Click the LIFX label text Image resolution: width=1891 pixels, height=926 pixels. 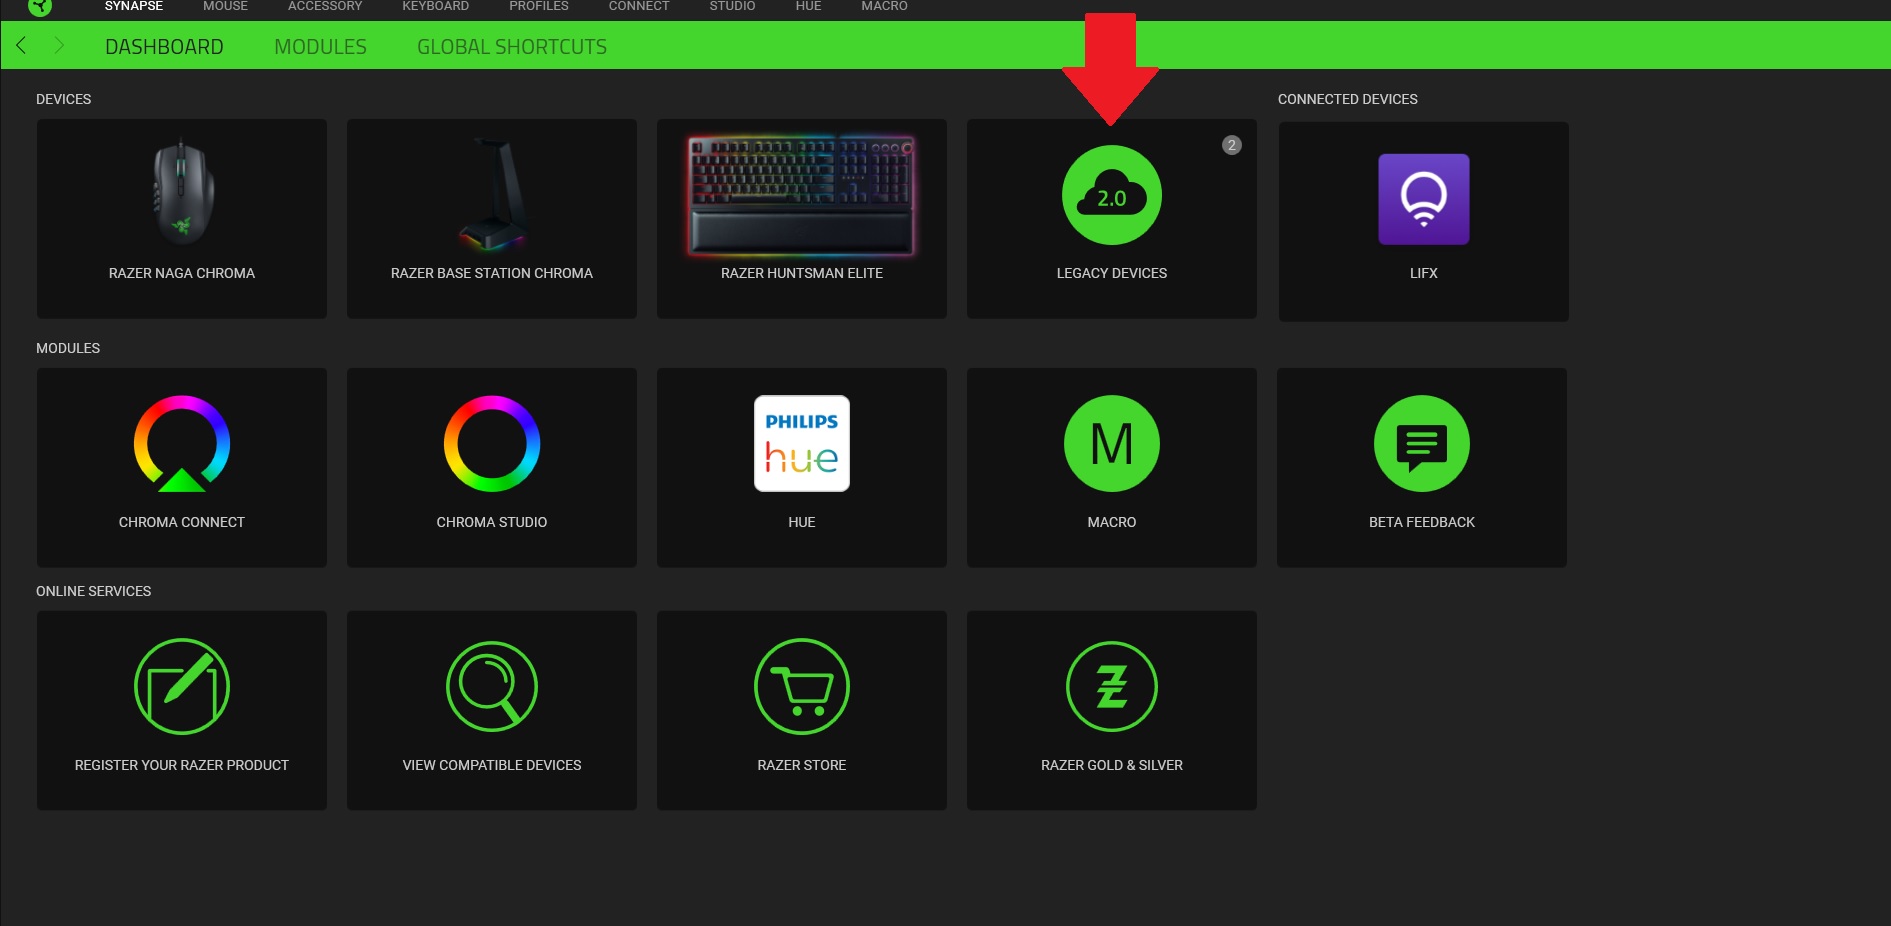[x=1424, y=273]
